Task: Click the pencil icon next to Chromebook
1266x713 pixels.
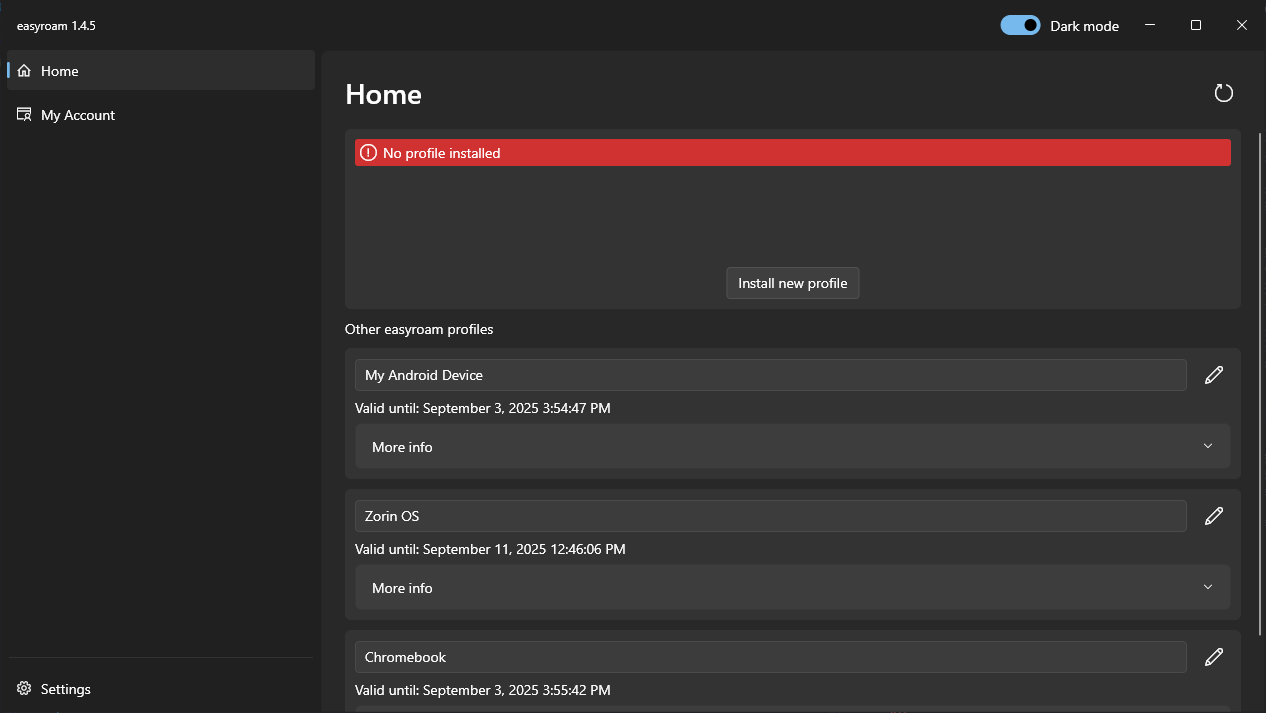Action: [x=1213, y=656]
